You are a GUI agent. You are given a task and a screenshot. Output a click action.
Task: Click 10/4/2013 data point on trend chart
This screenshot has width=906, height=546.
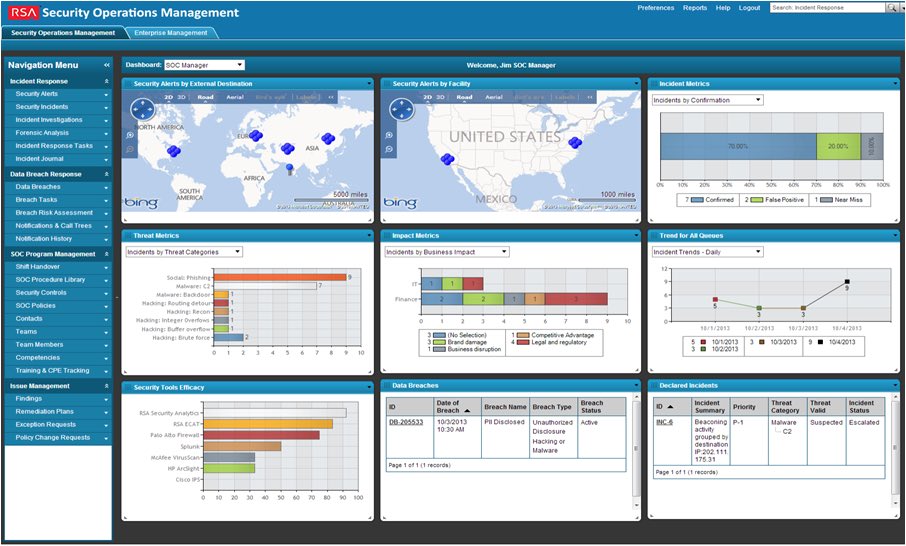tap(847, 282)
